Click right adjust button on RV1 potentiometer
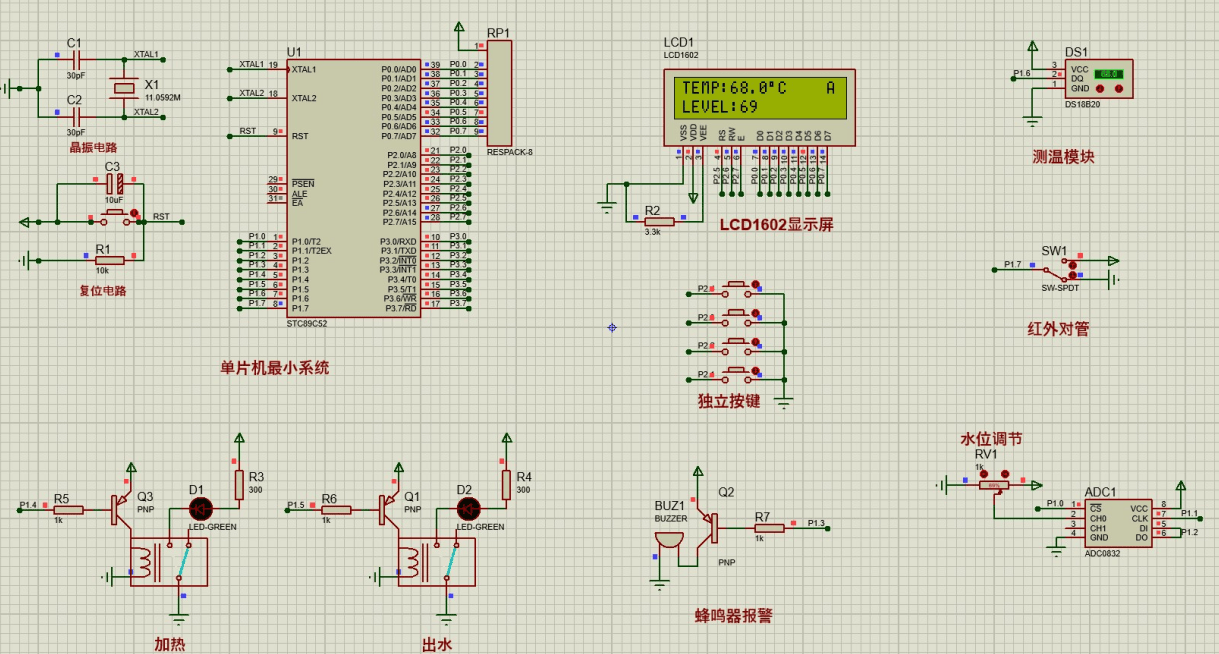The image size is (1219, 654). point(1005,474)
